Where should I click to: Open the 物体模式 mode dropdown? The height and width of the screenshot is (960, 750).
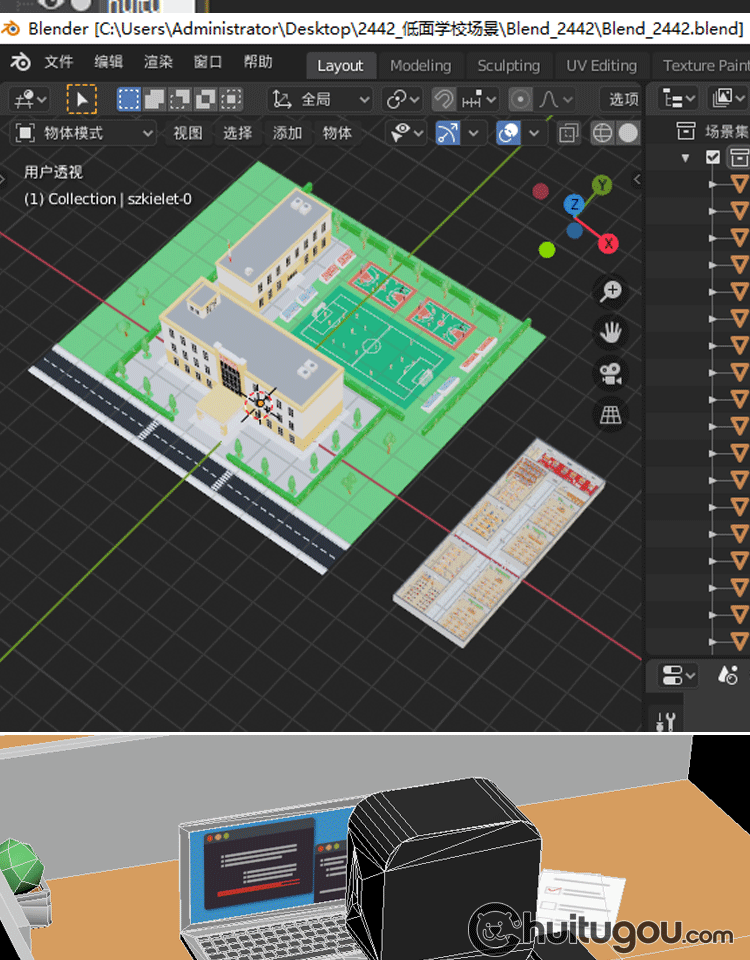click(x=83, y=133)
